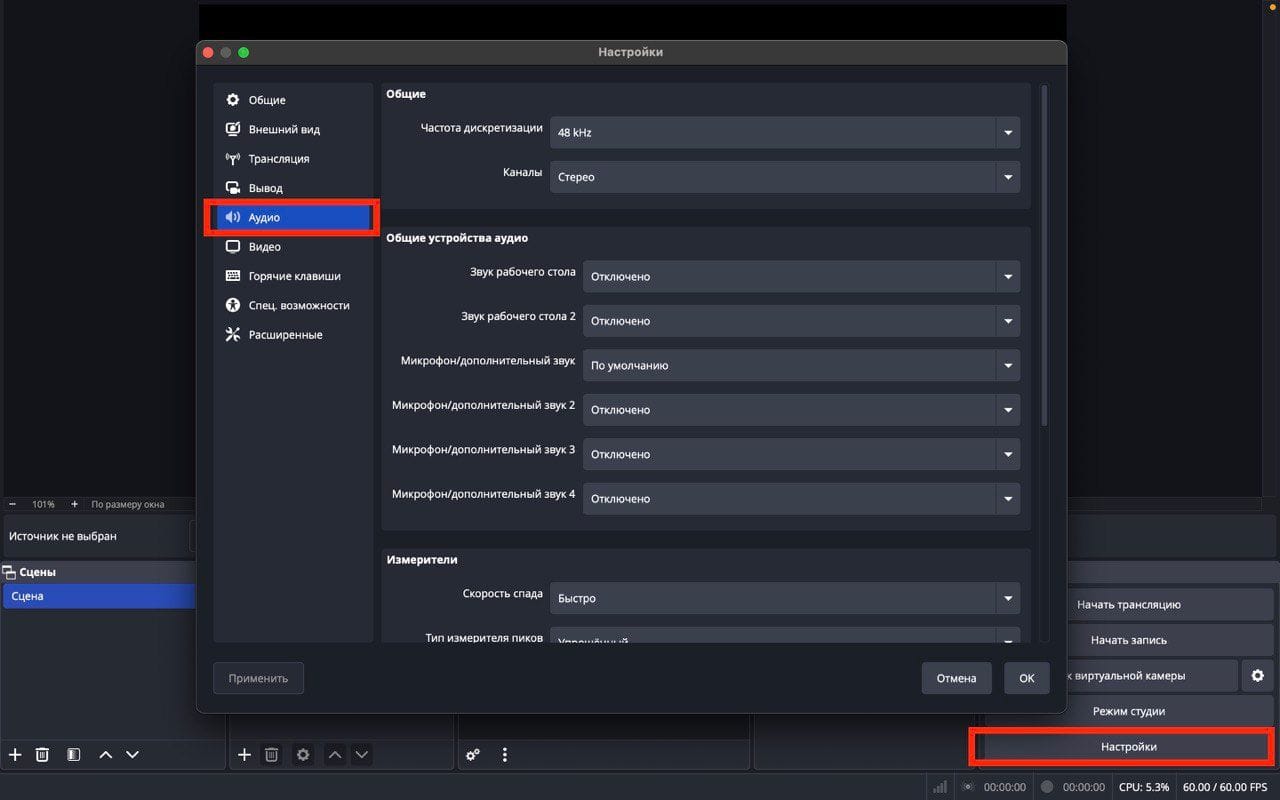Open audio mixer three-dot menu
The width and height of the screenshot is (1280, 800).
click(505, 755)
